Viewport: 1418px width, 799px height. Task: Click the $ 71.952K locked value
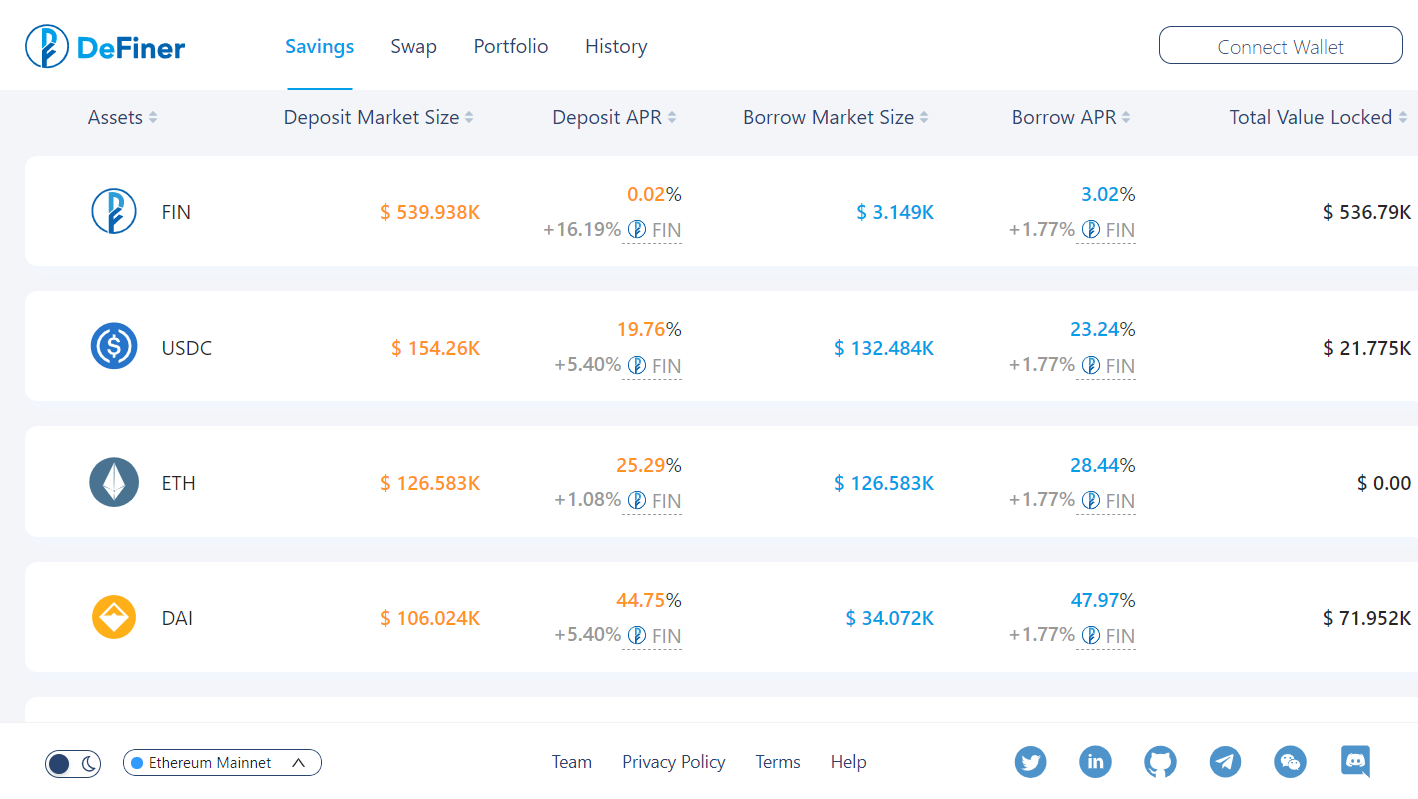click(x=1367, y=618)
